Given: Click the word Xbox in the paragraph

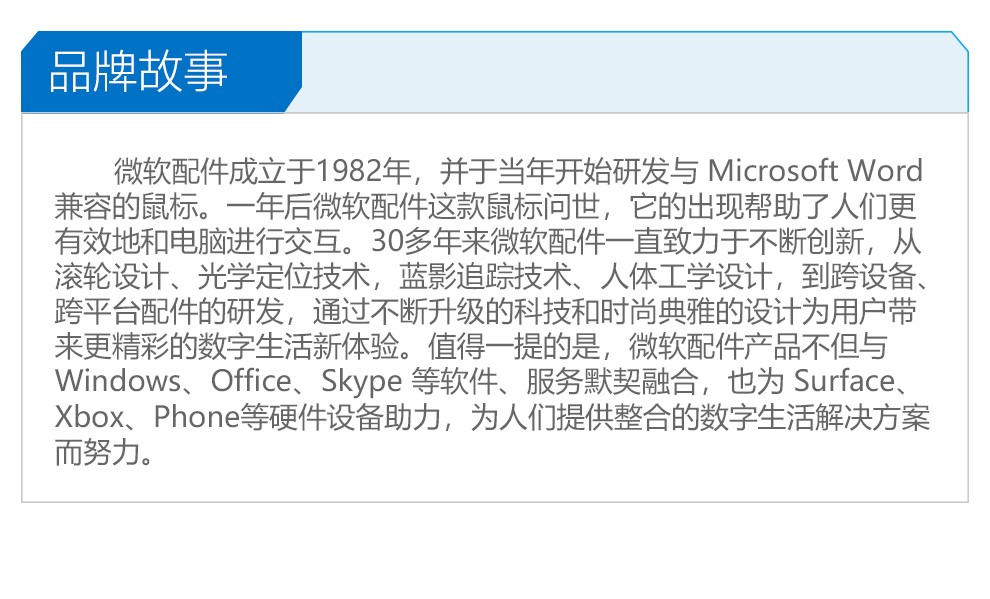Looking at the screenshot, I should coord(89,417).
